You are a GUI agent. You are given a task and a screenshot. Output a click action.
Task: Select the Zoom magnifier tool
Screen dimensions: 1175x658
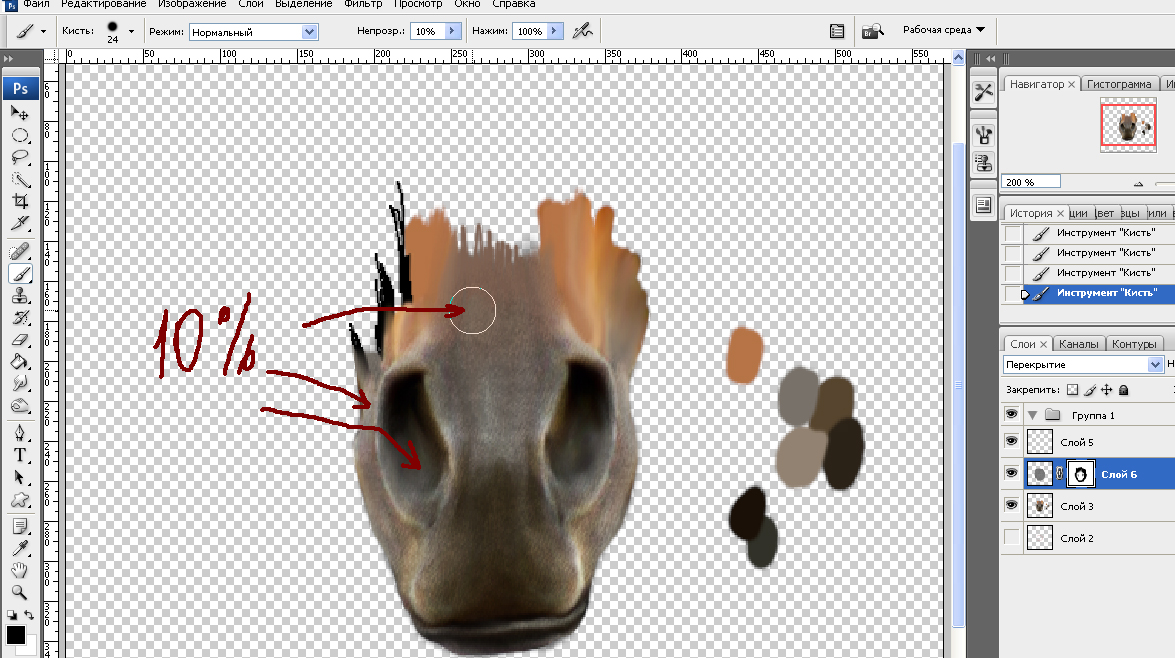pyautogui.click(x=20, y=591)
